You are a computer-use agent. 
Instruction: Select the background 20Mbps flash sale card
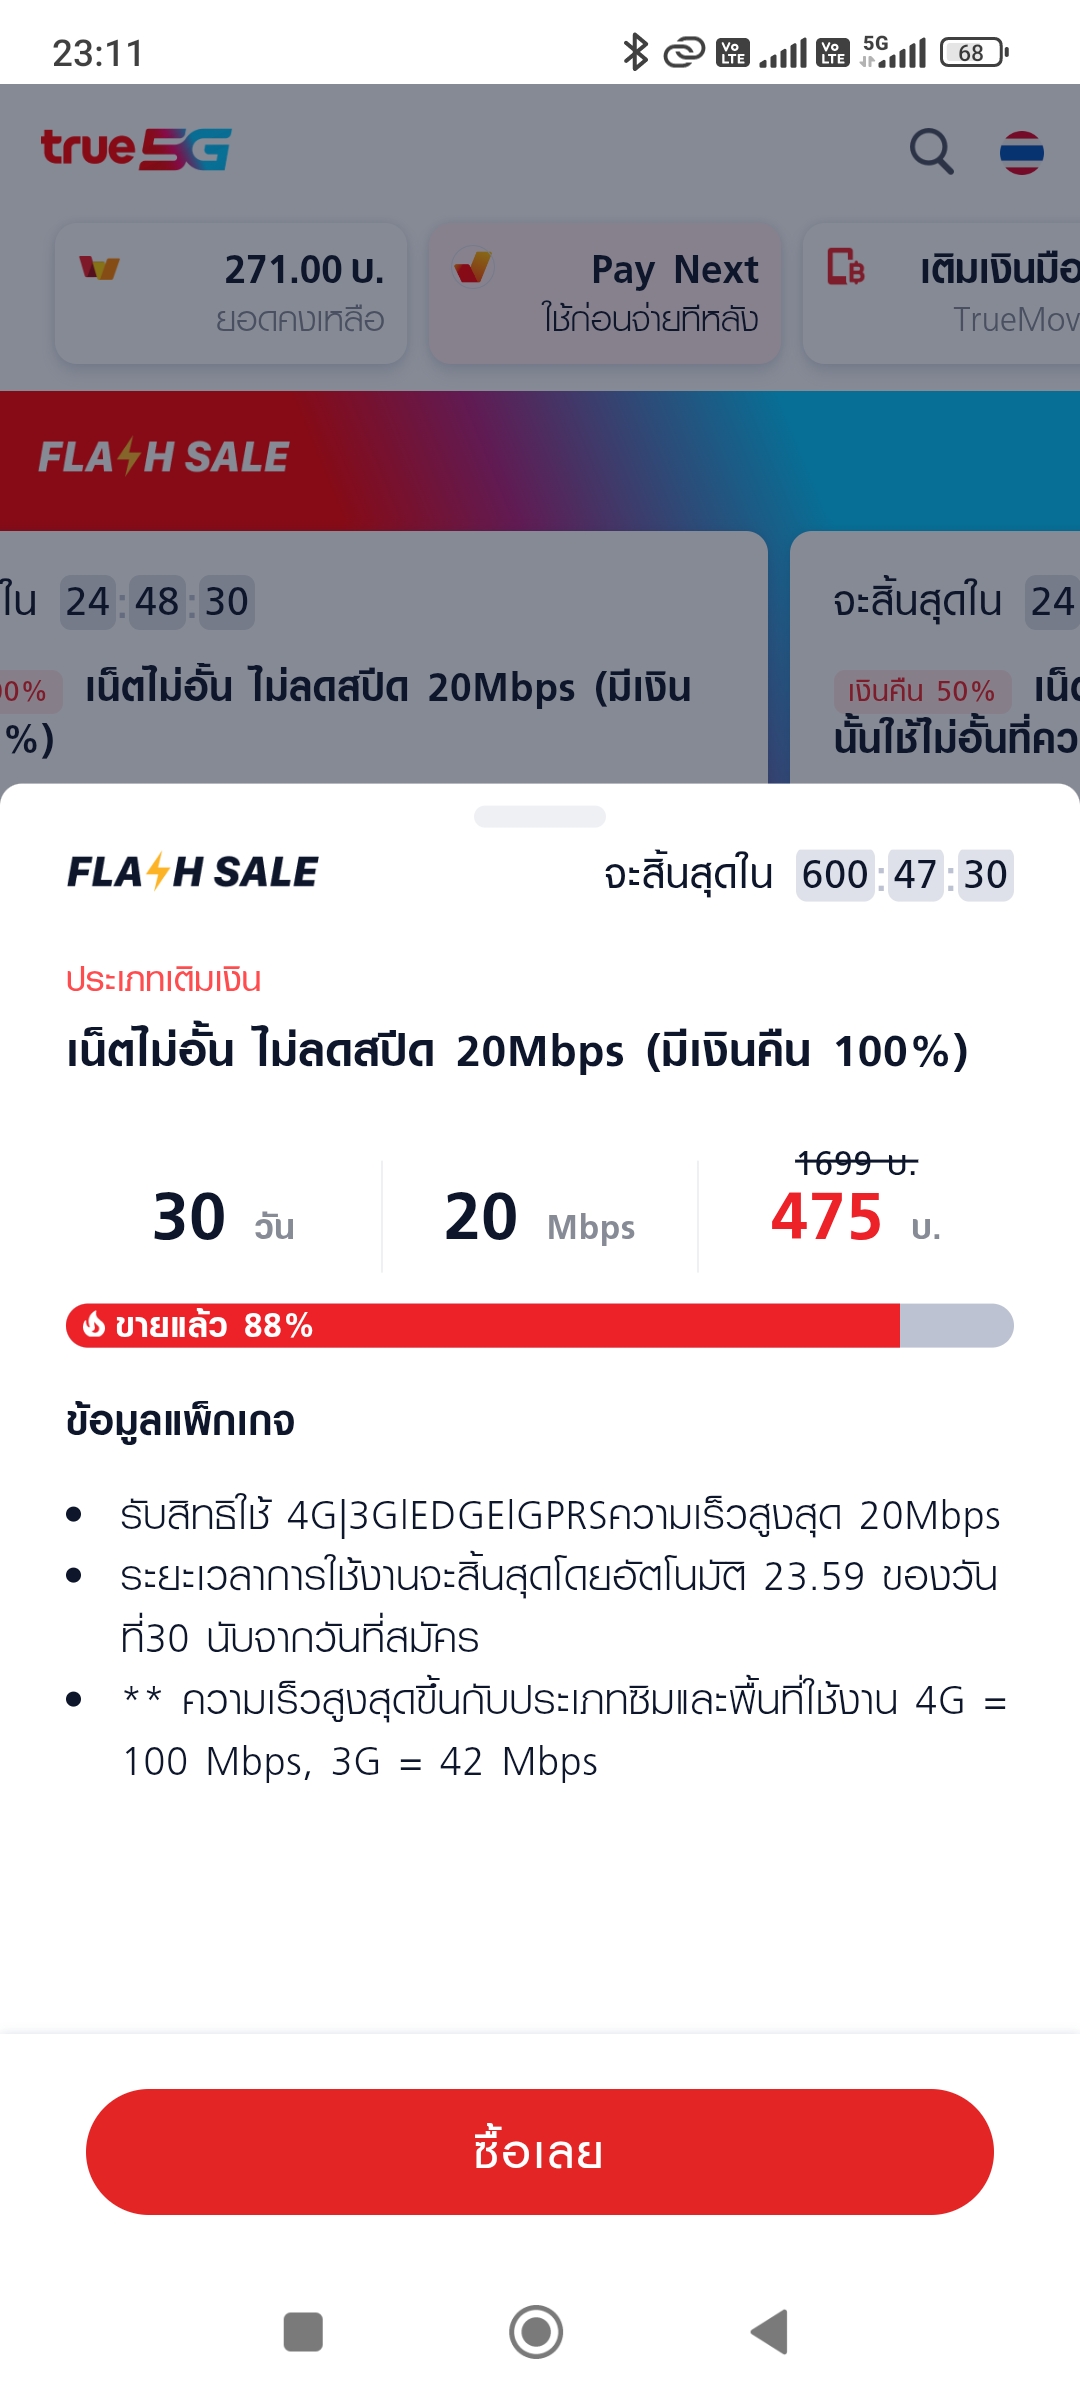(x=380, y=660)
